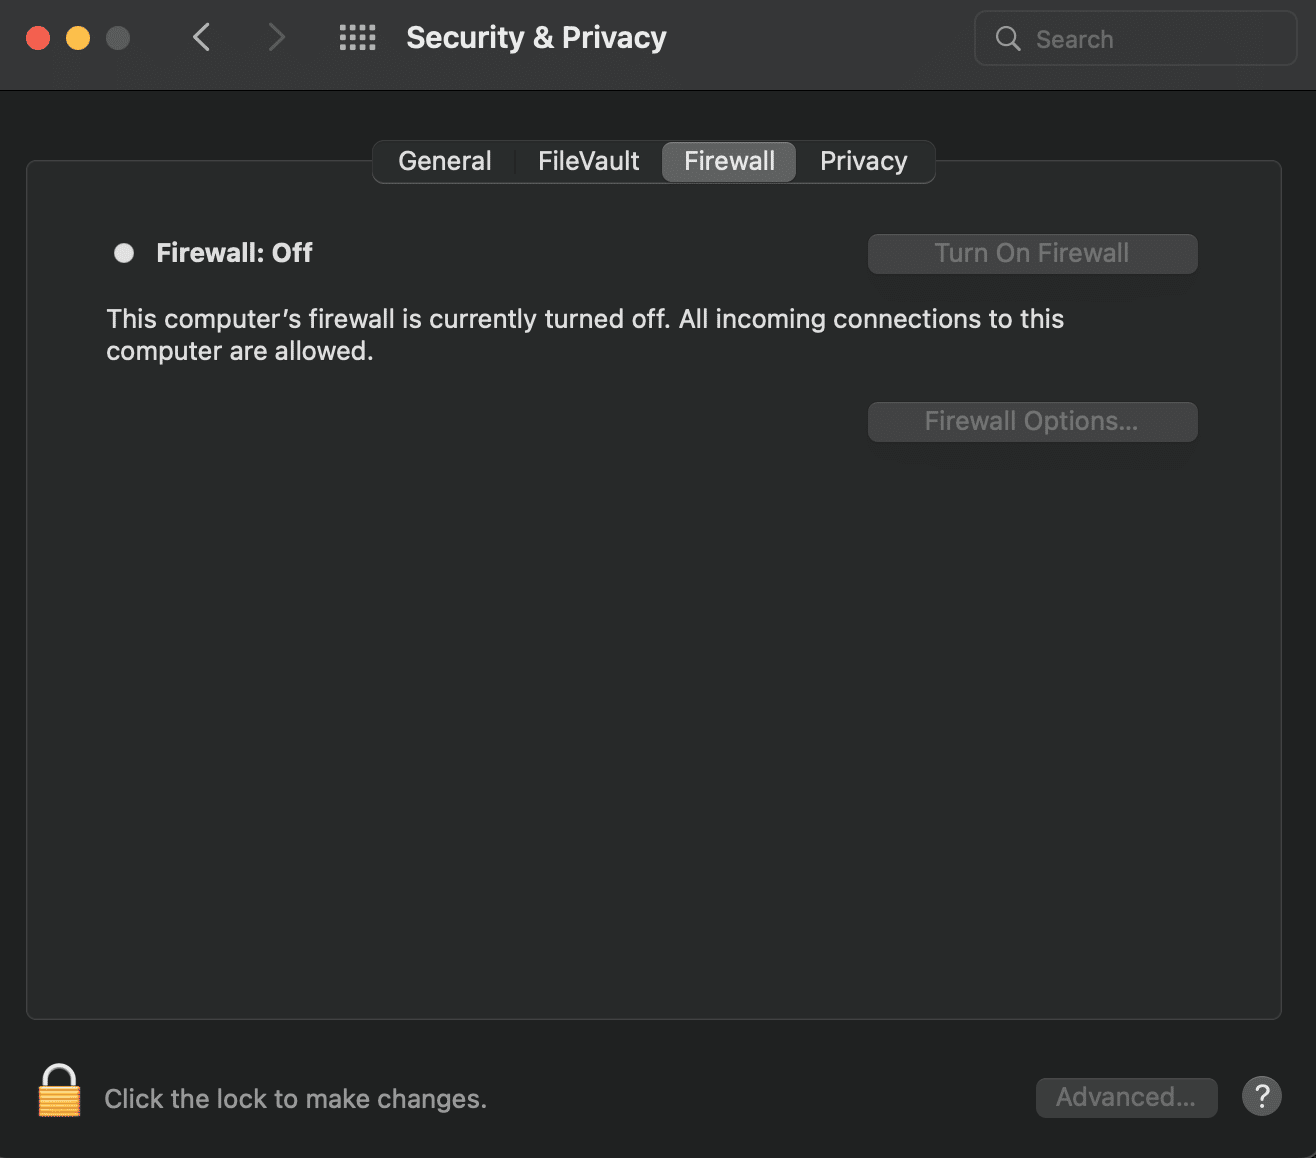This screenshot has height=1158, width=1316.
Task: Minimize the window with the yellow button
Action: pos(78,38)
